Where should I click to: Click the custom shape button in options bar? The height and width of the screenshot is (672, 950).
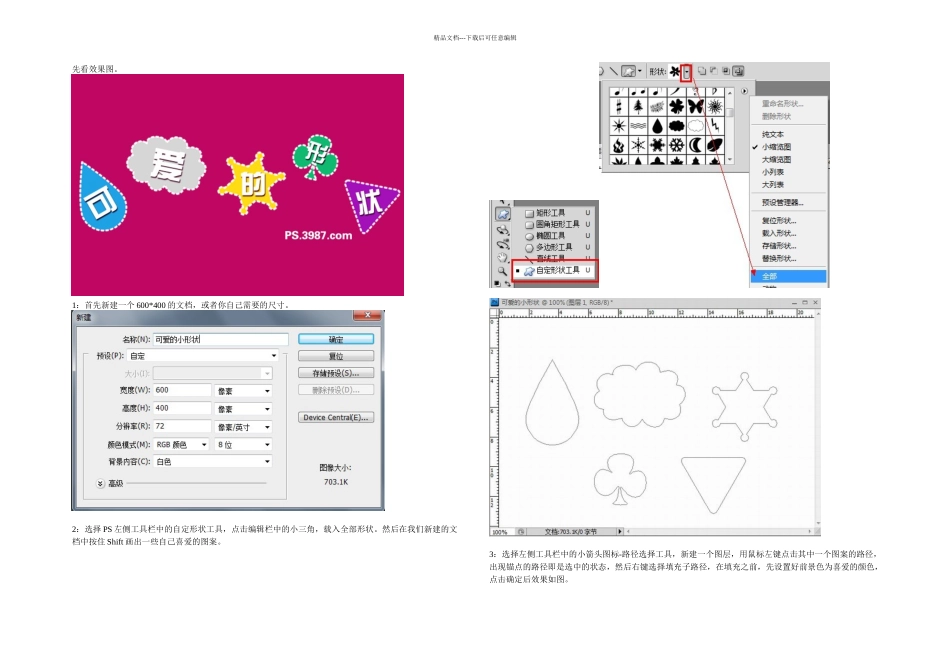629,72
